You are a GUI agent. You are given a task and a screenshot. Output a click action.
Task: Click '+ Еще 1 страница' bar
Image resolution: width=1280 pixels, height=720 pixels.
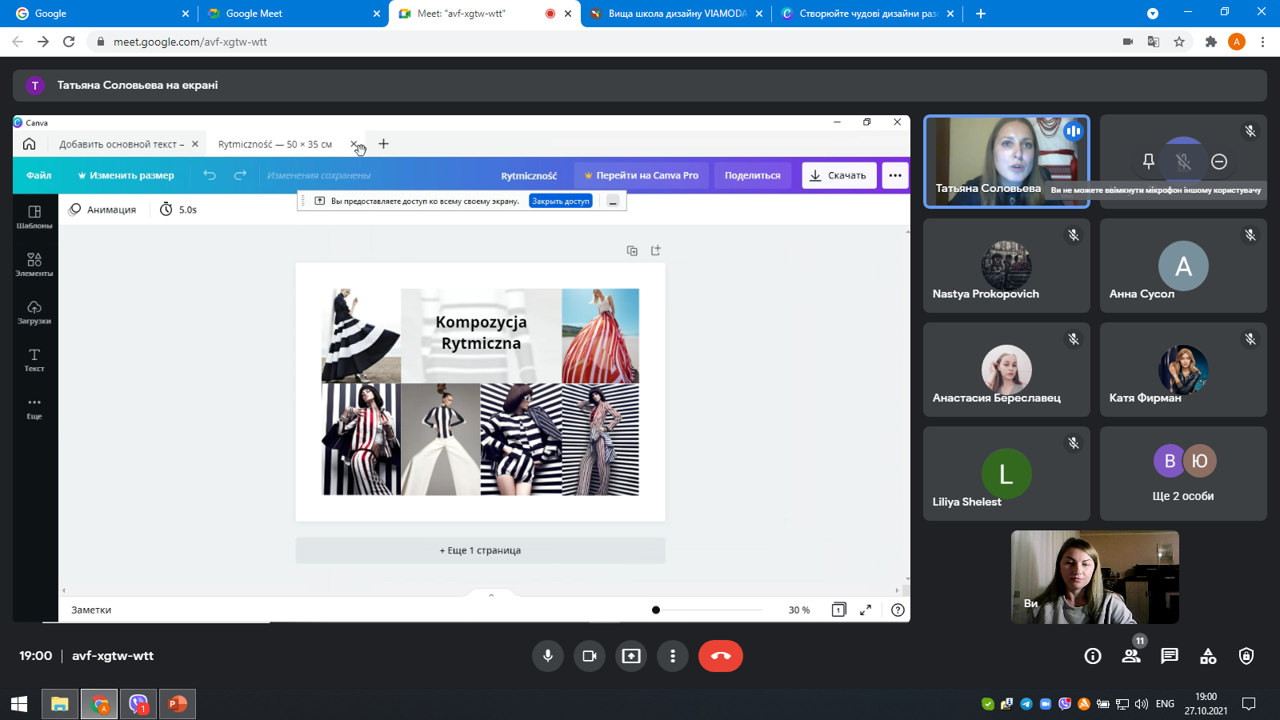click(x=480, y=550)
